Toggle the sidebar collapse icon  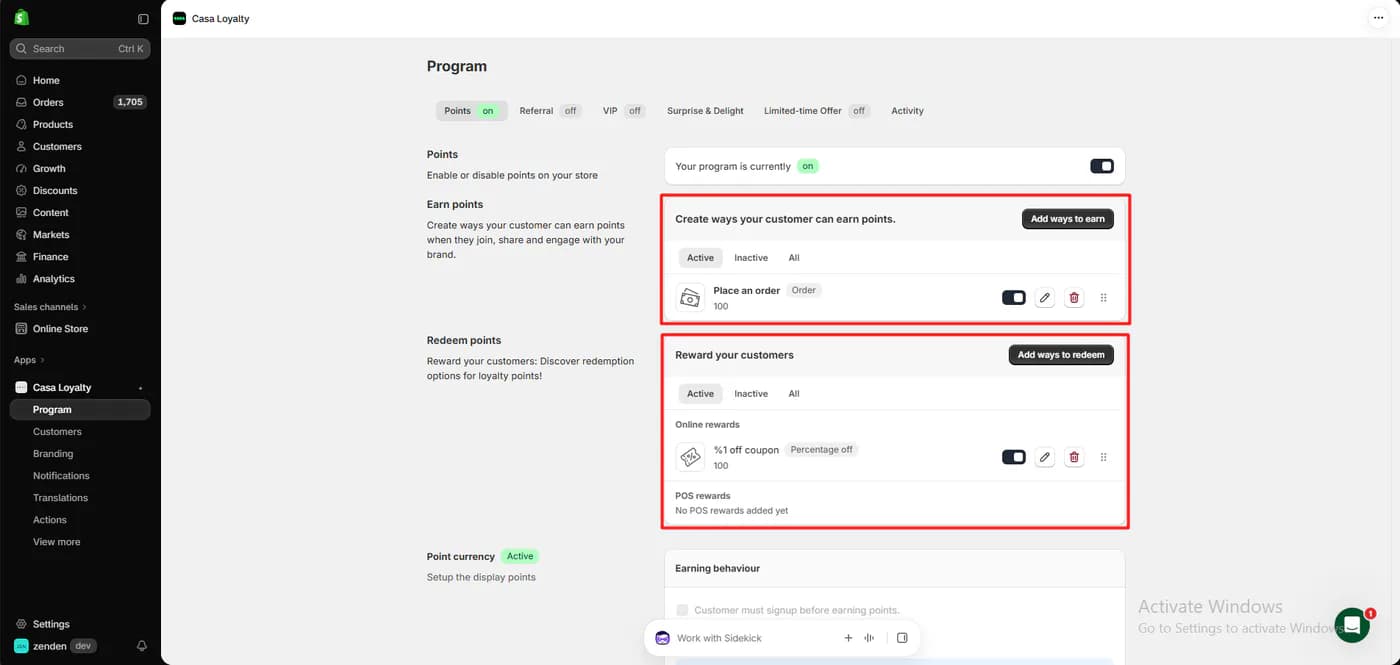point(143,19)
